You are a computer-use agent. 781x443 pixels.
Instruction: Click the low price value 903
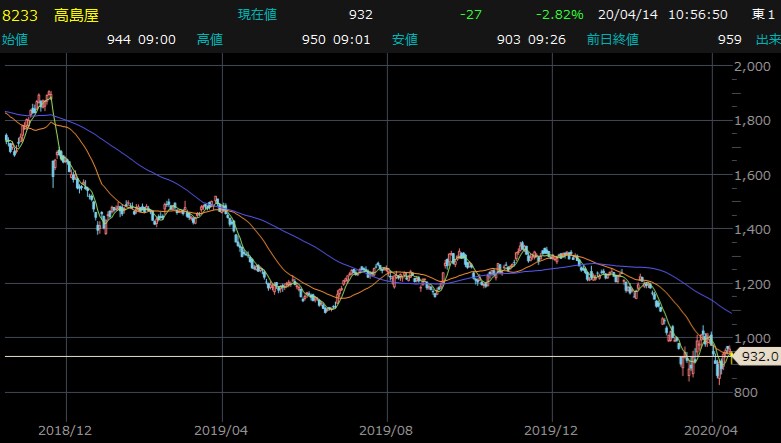click(509, 39)
